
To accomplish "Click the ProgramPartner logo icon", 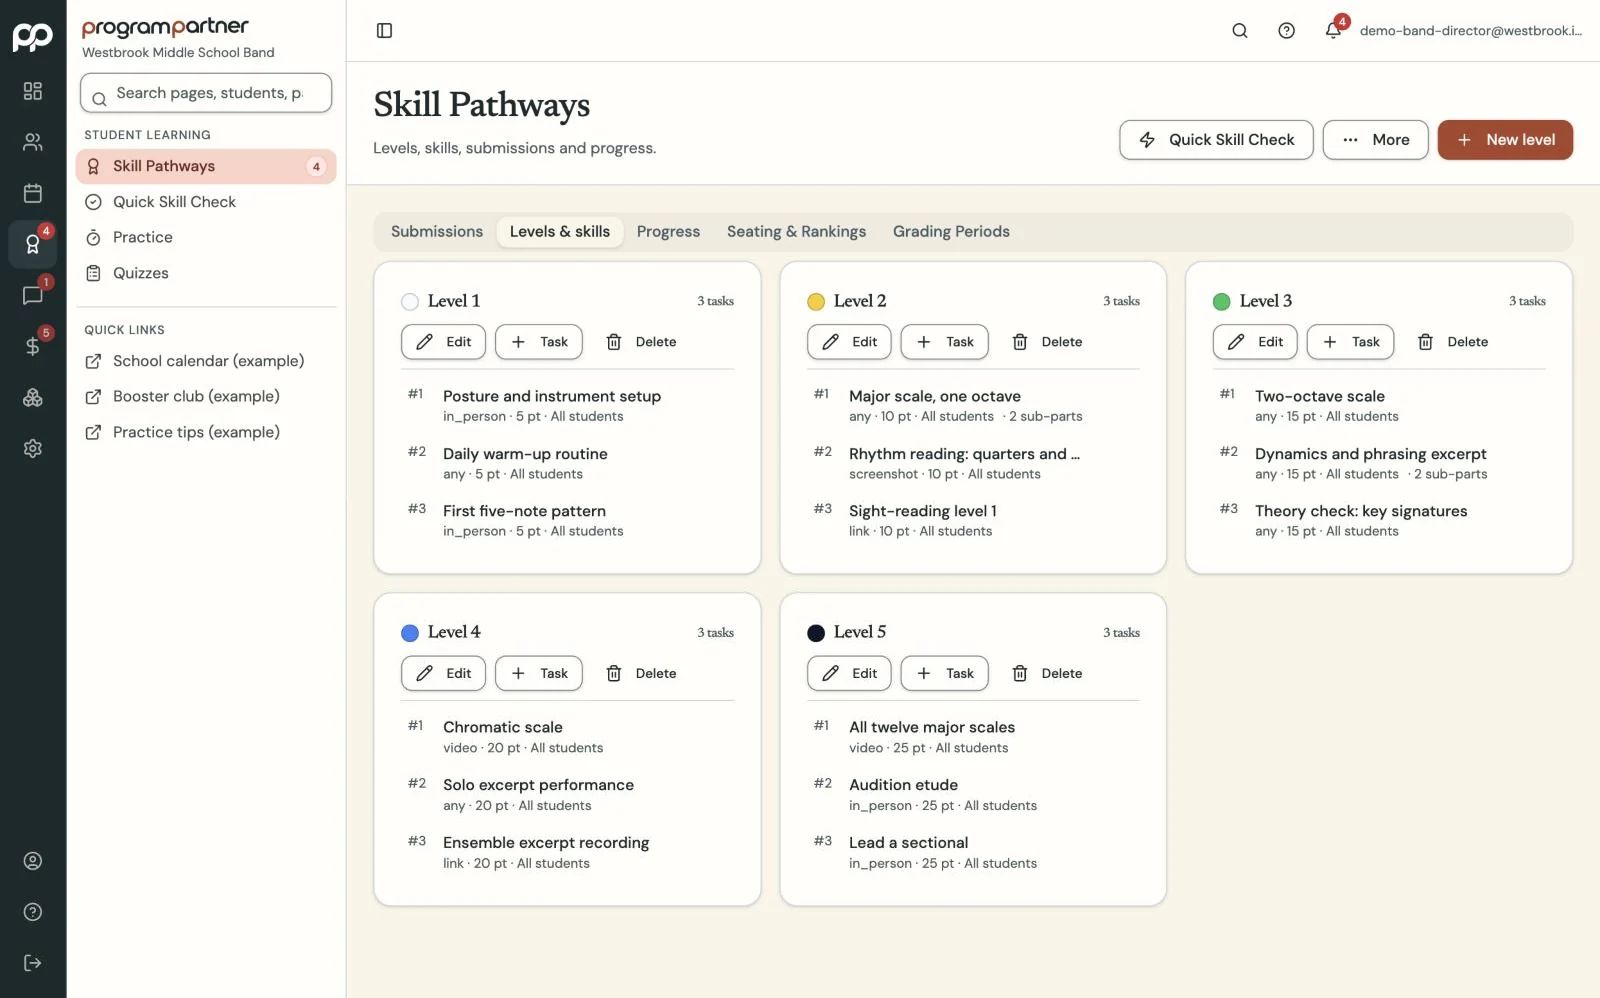I will pos(33,37).
